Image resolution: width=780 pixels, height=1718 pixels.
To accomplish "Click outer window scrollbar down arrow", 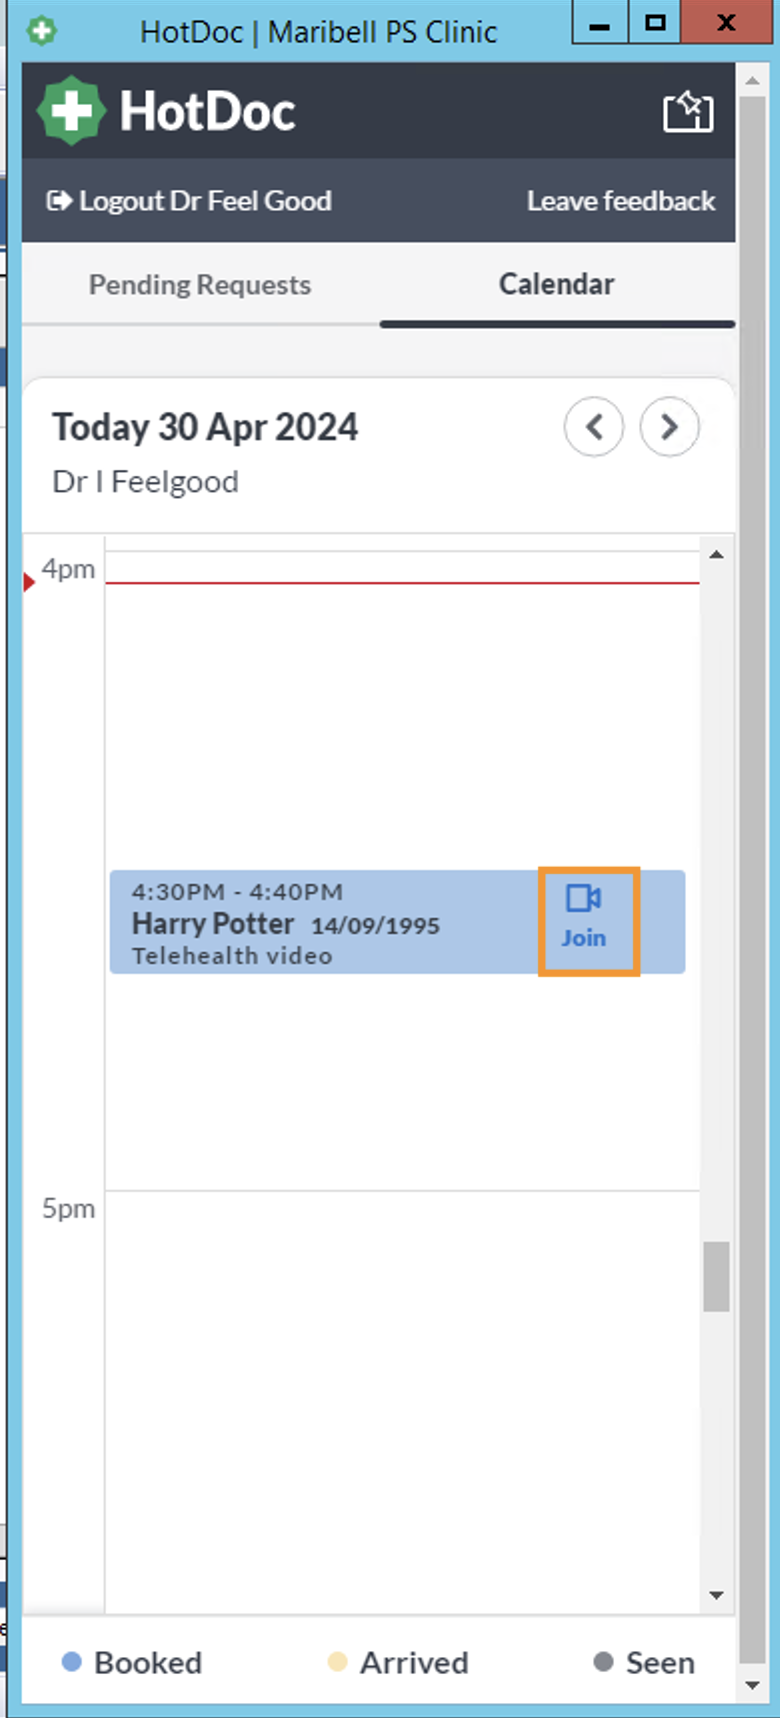I will [752, 1686].
